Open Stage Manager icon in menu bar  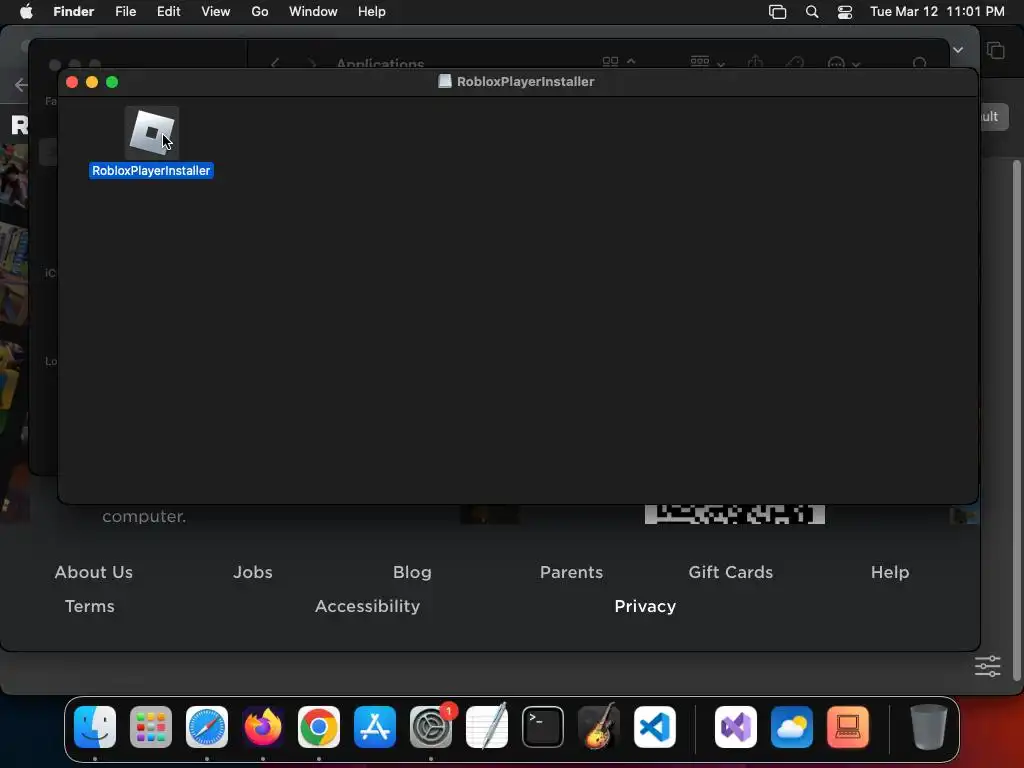[777, 12]
